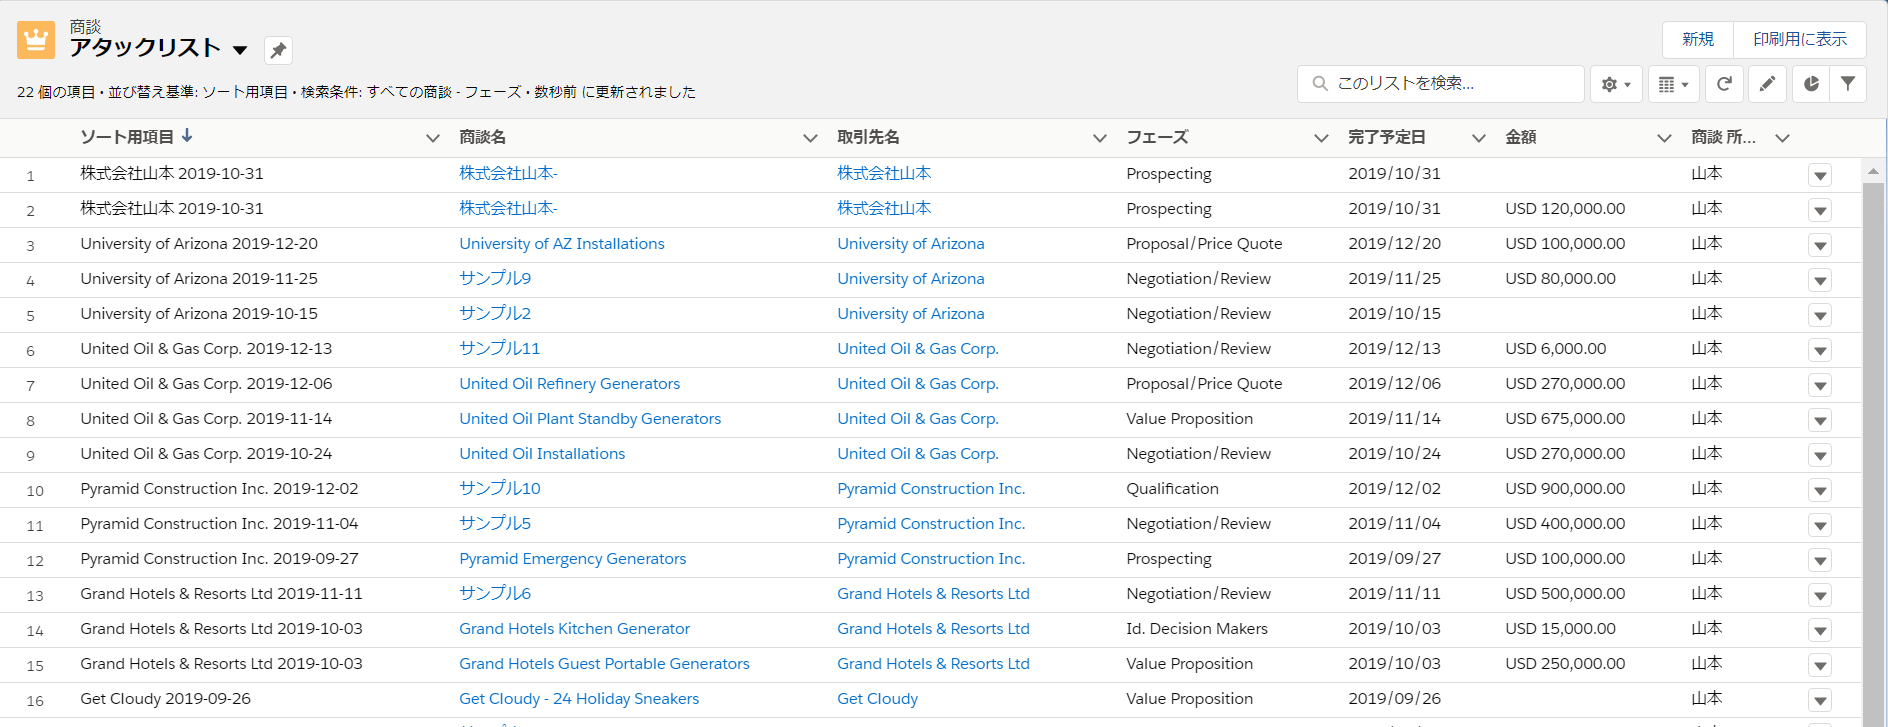Open list view controls gear menu

tap(1615, 84)
